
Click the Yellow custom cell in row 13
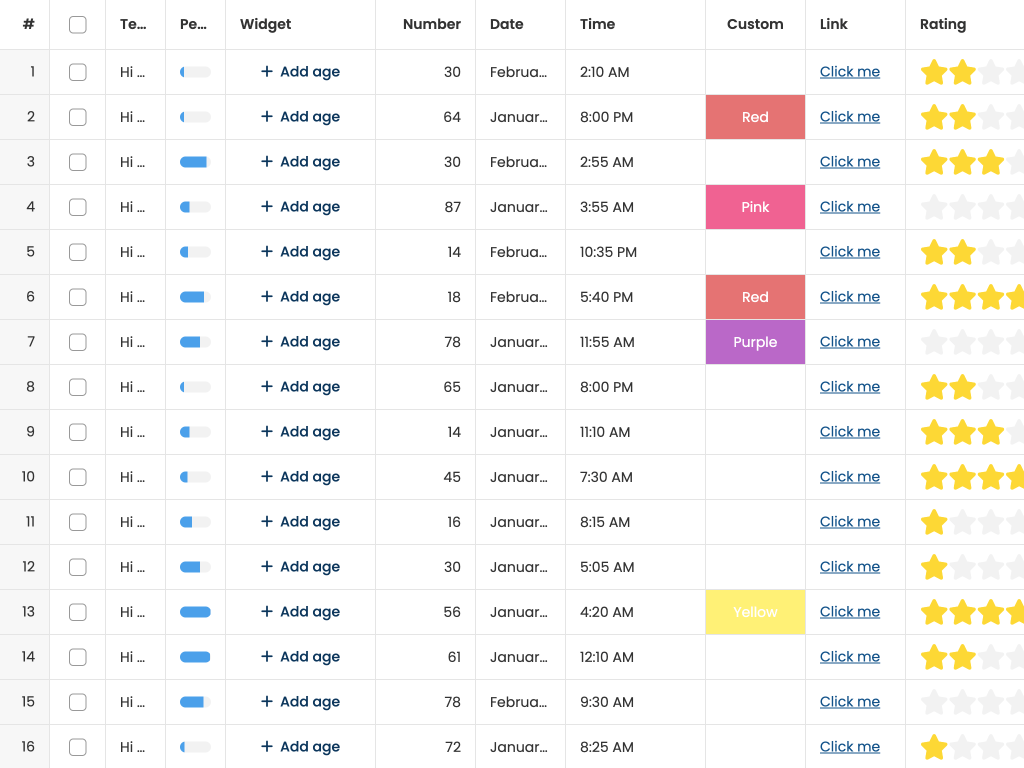tap(755, 612)
